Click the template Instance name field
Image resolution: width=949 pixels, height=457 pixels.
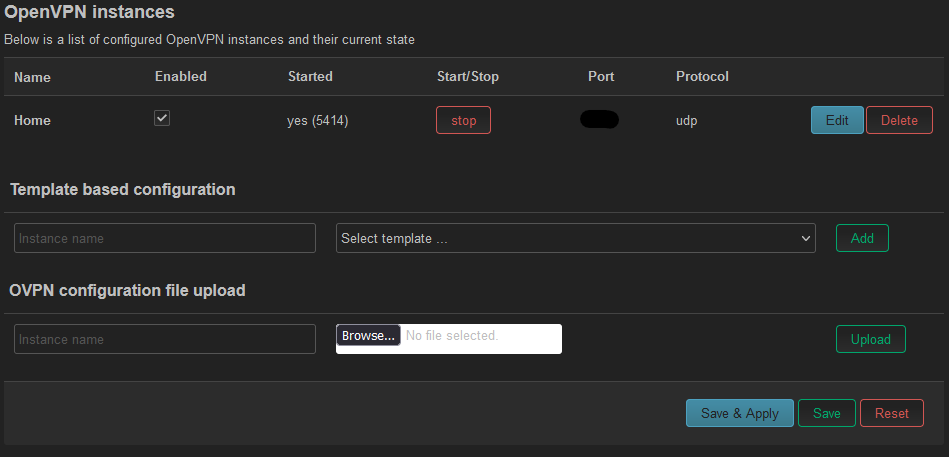(x=165, y=238)
